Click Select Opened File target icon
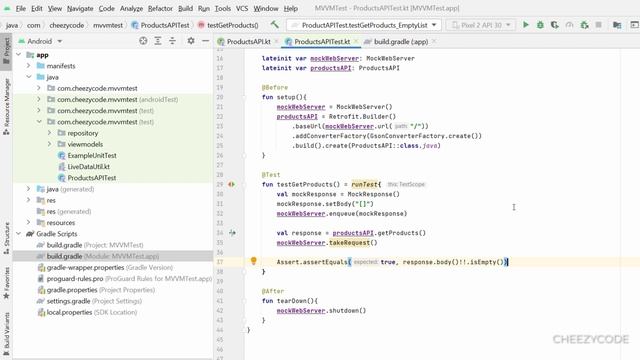The width and height of the screenshot is (640, 360). click(x=143, y=41)
